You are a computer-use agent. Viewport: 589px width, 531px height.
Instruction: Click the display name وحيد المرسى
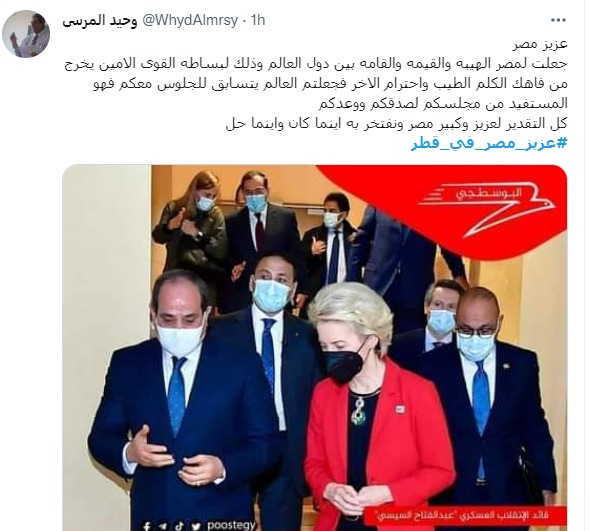coord(100,20)
